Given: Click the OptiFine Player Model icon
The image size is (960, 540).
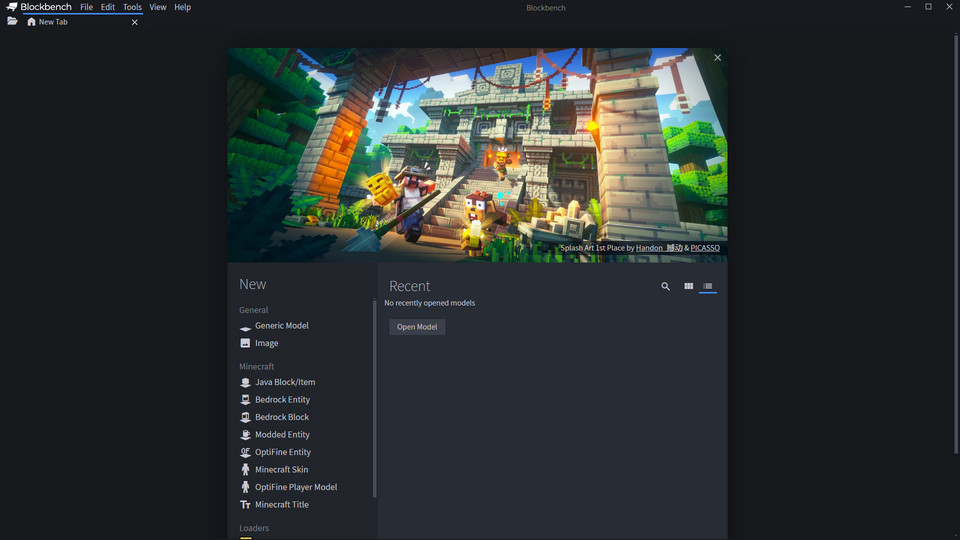Looking at the screenshot, I should [246, 487].
